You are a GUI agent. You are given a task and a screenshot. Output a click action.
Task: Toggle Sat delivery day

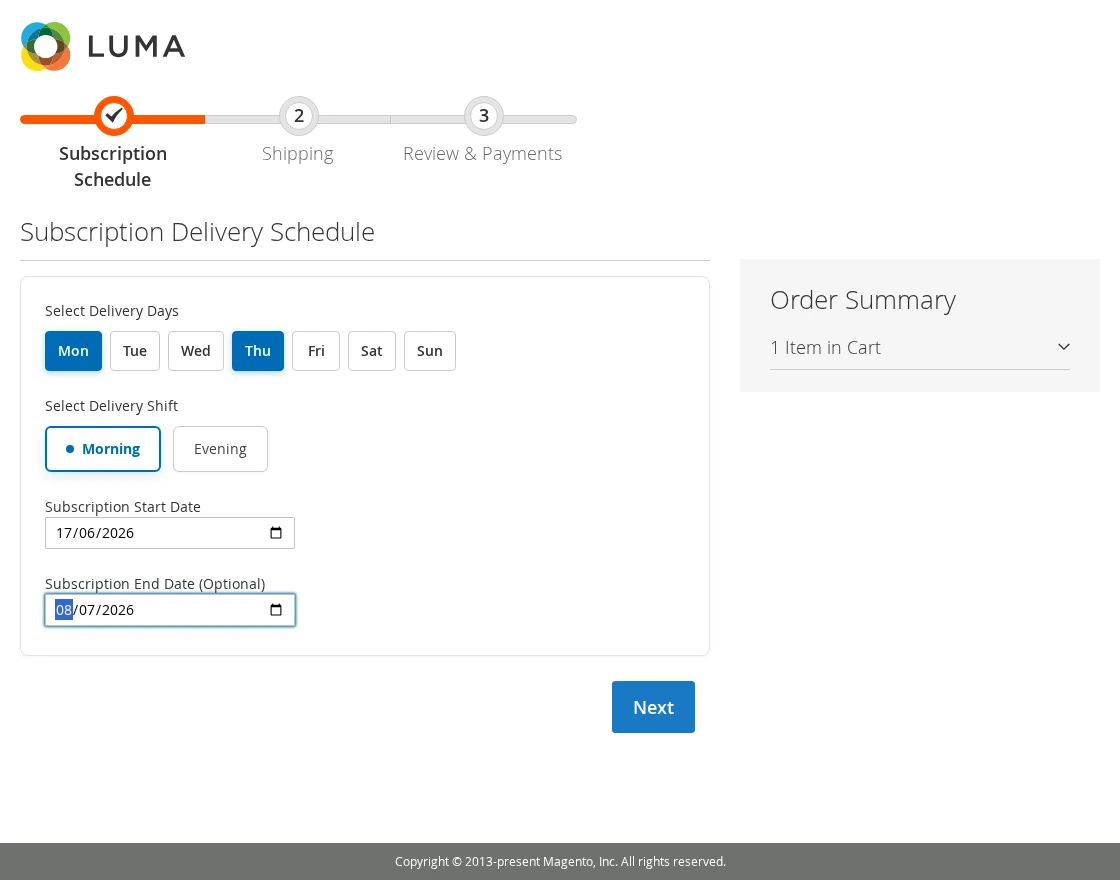click(x=371, y=351)
